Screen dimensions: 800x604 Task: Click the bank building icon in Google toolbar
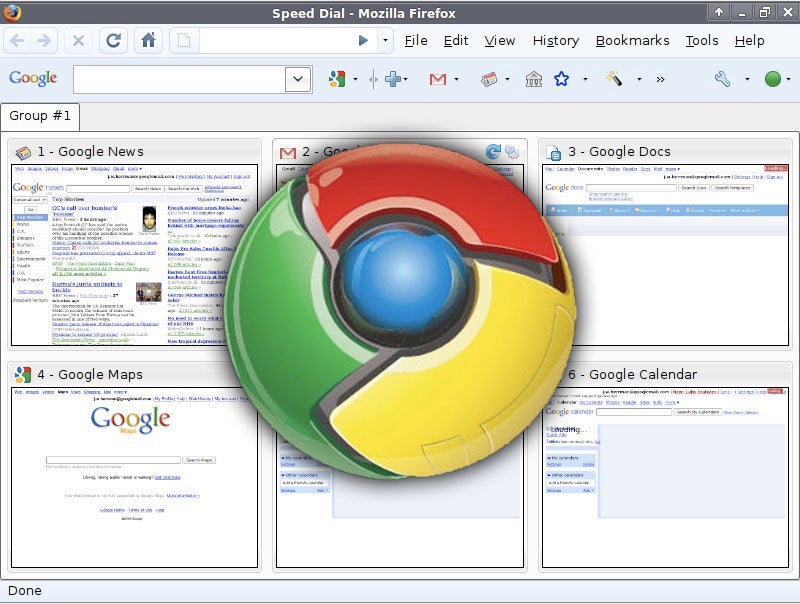click(534, 79)
